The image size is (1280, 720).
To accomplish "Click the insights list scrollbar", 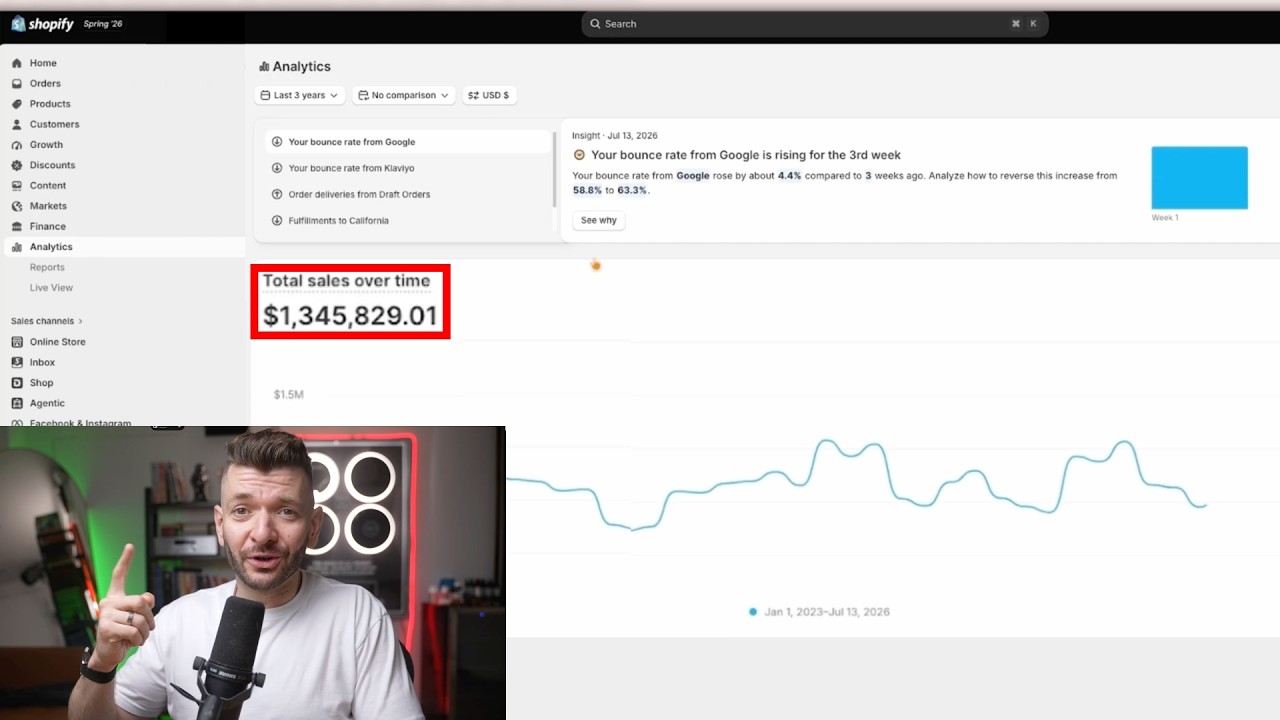I will point(554,169).
